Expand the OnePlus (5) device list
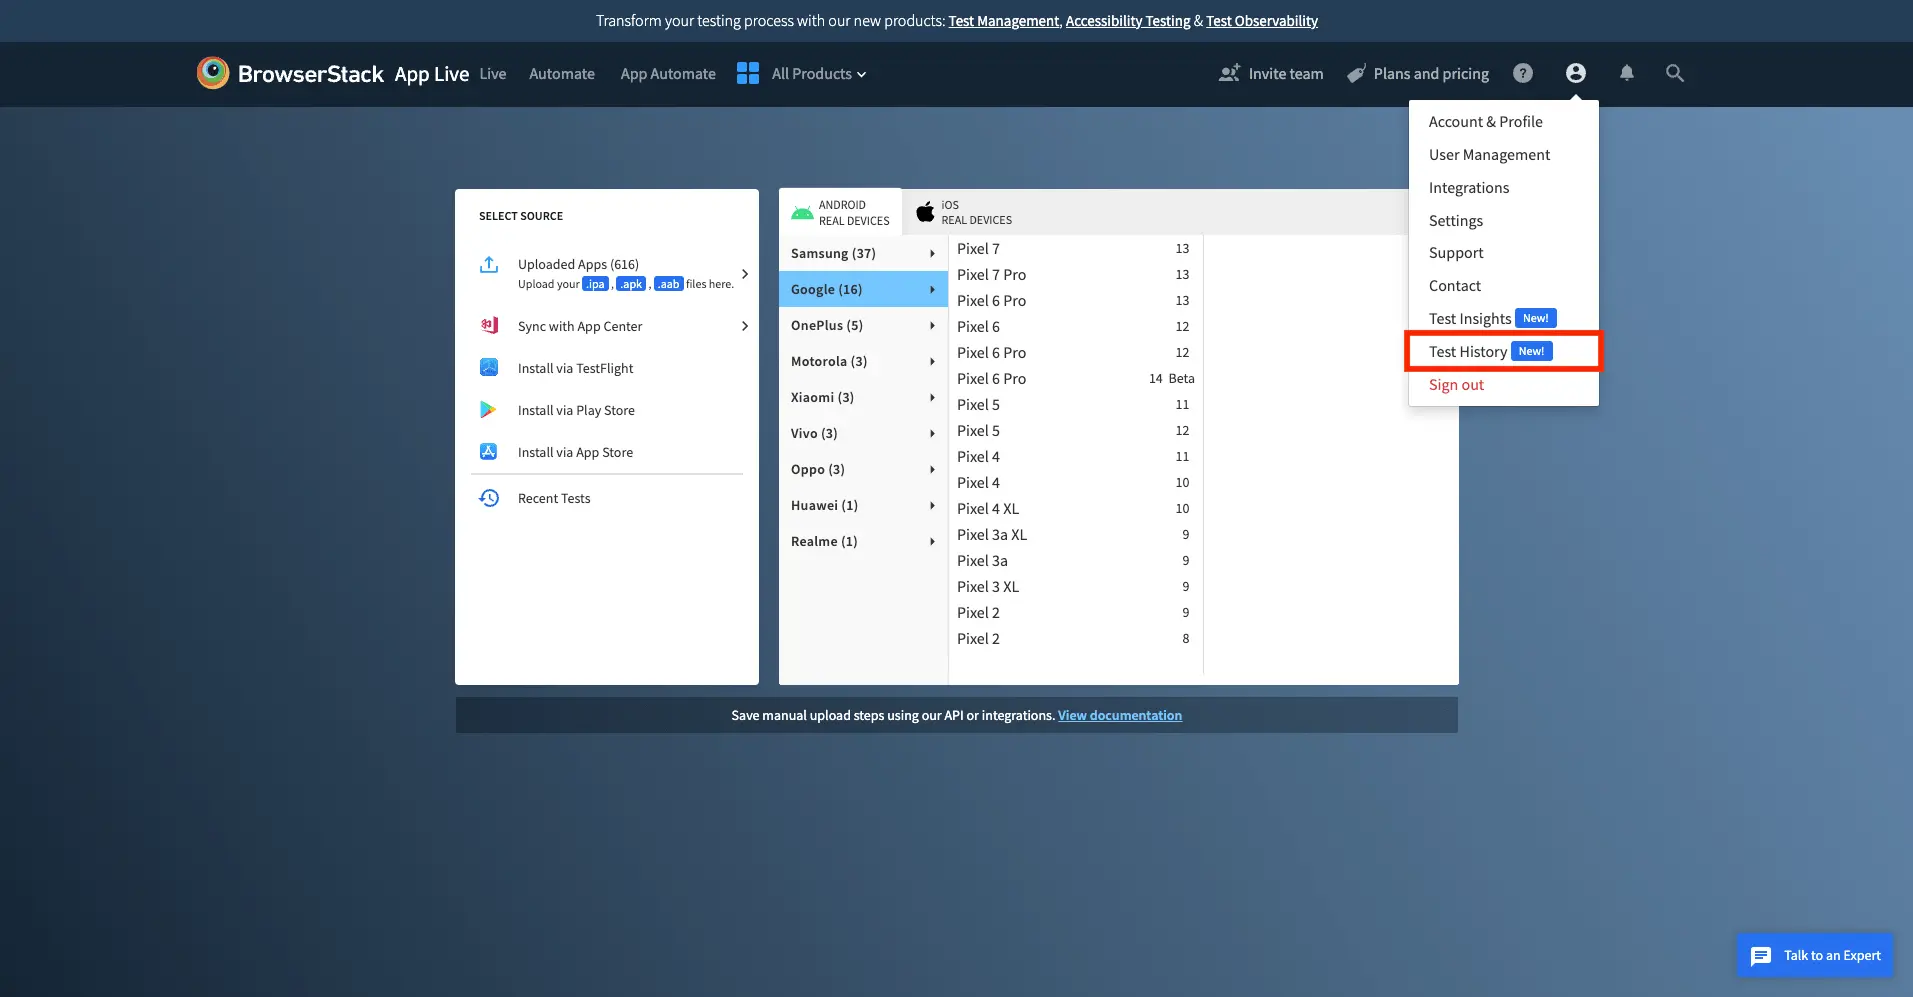 click(x=862, y=326)
